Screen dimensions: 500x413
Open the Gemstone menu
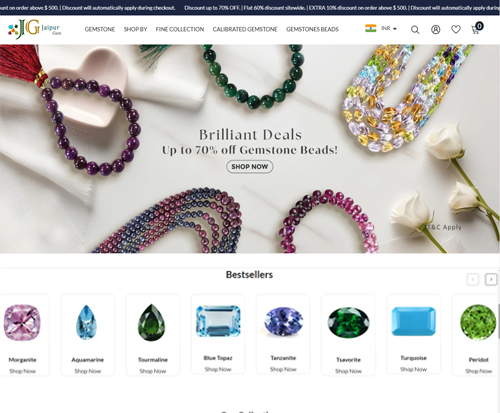100,29
